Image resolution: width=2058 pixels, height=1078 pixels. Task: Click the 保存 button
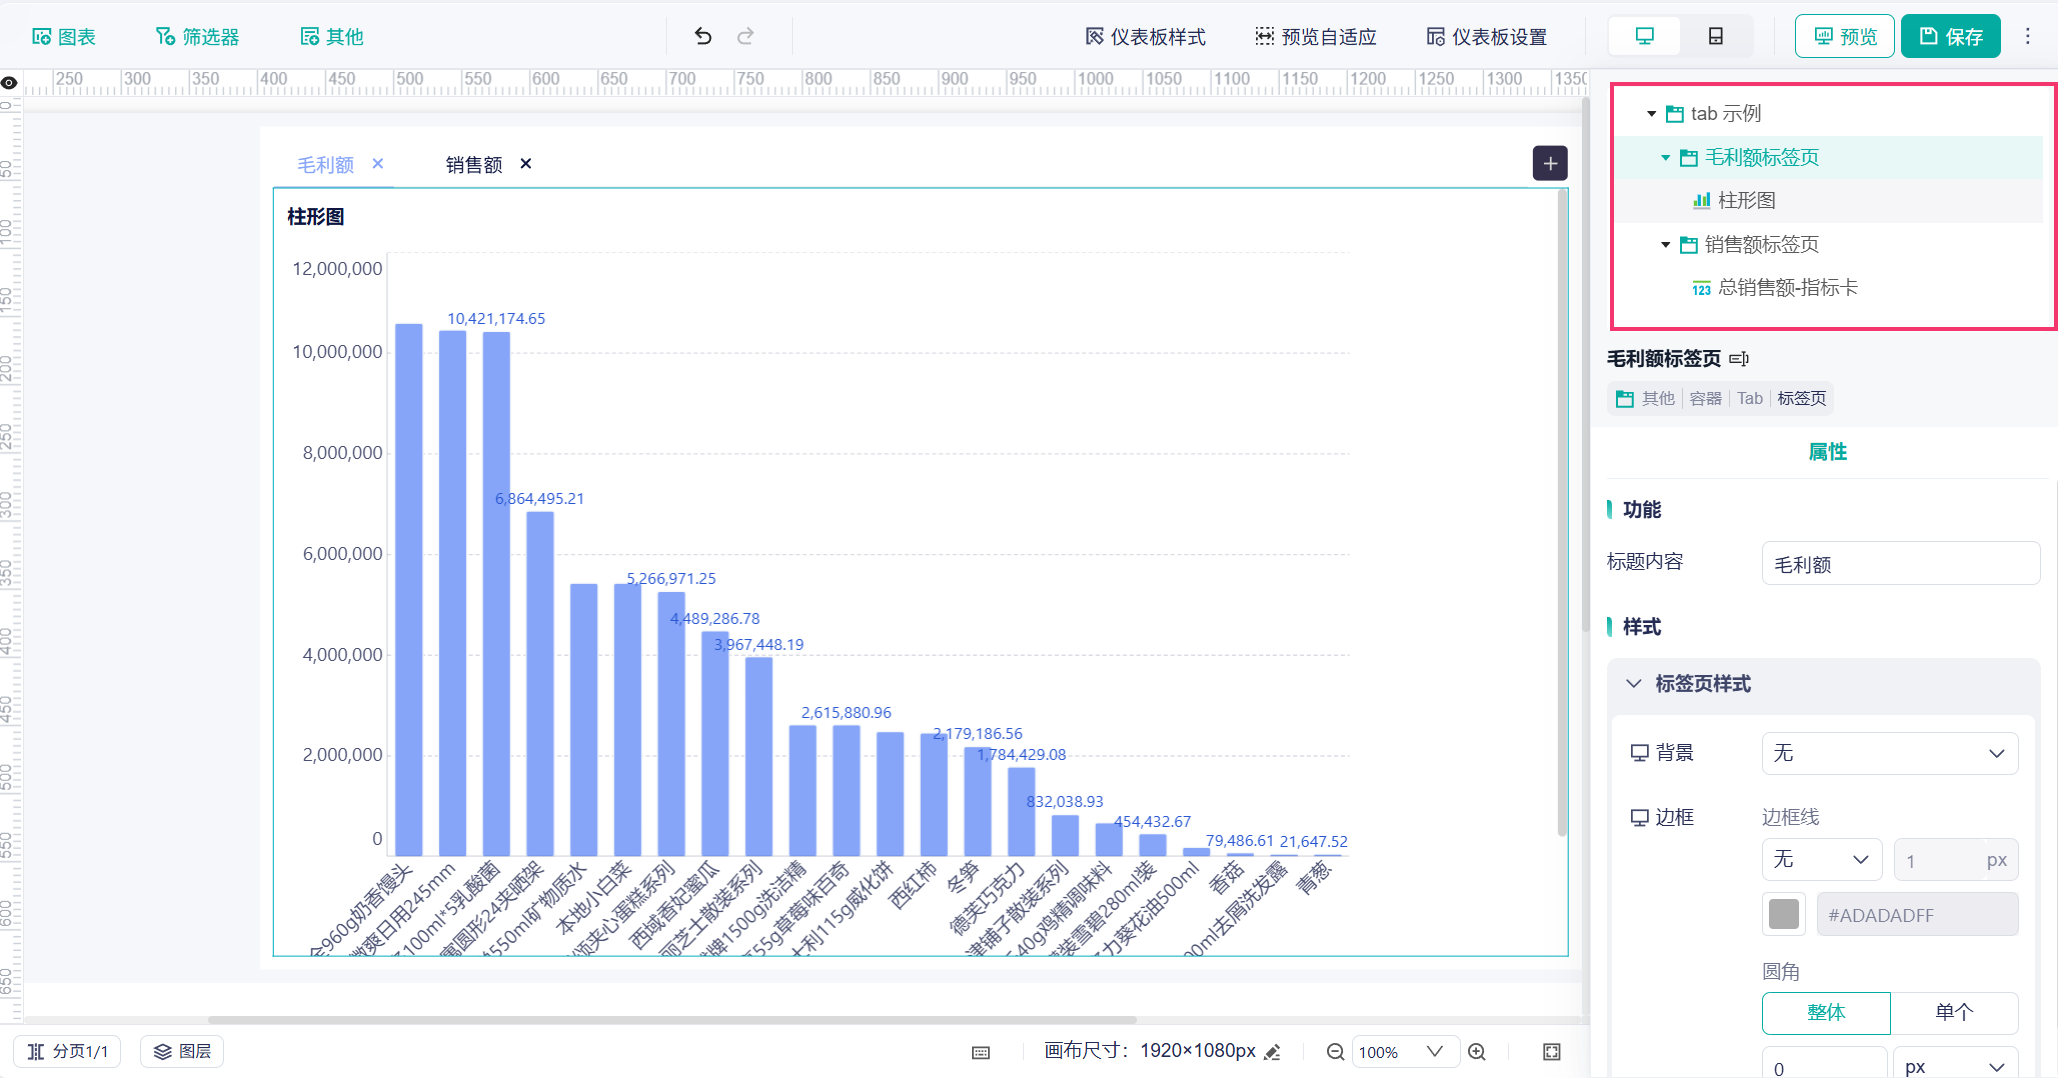pyautogui.click(x=1950, y=36)
